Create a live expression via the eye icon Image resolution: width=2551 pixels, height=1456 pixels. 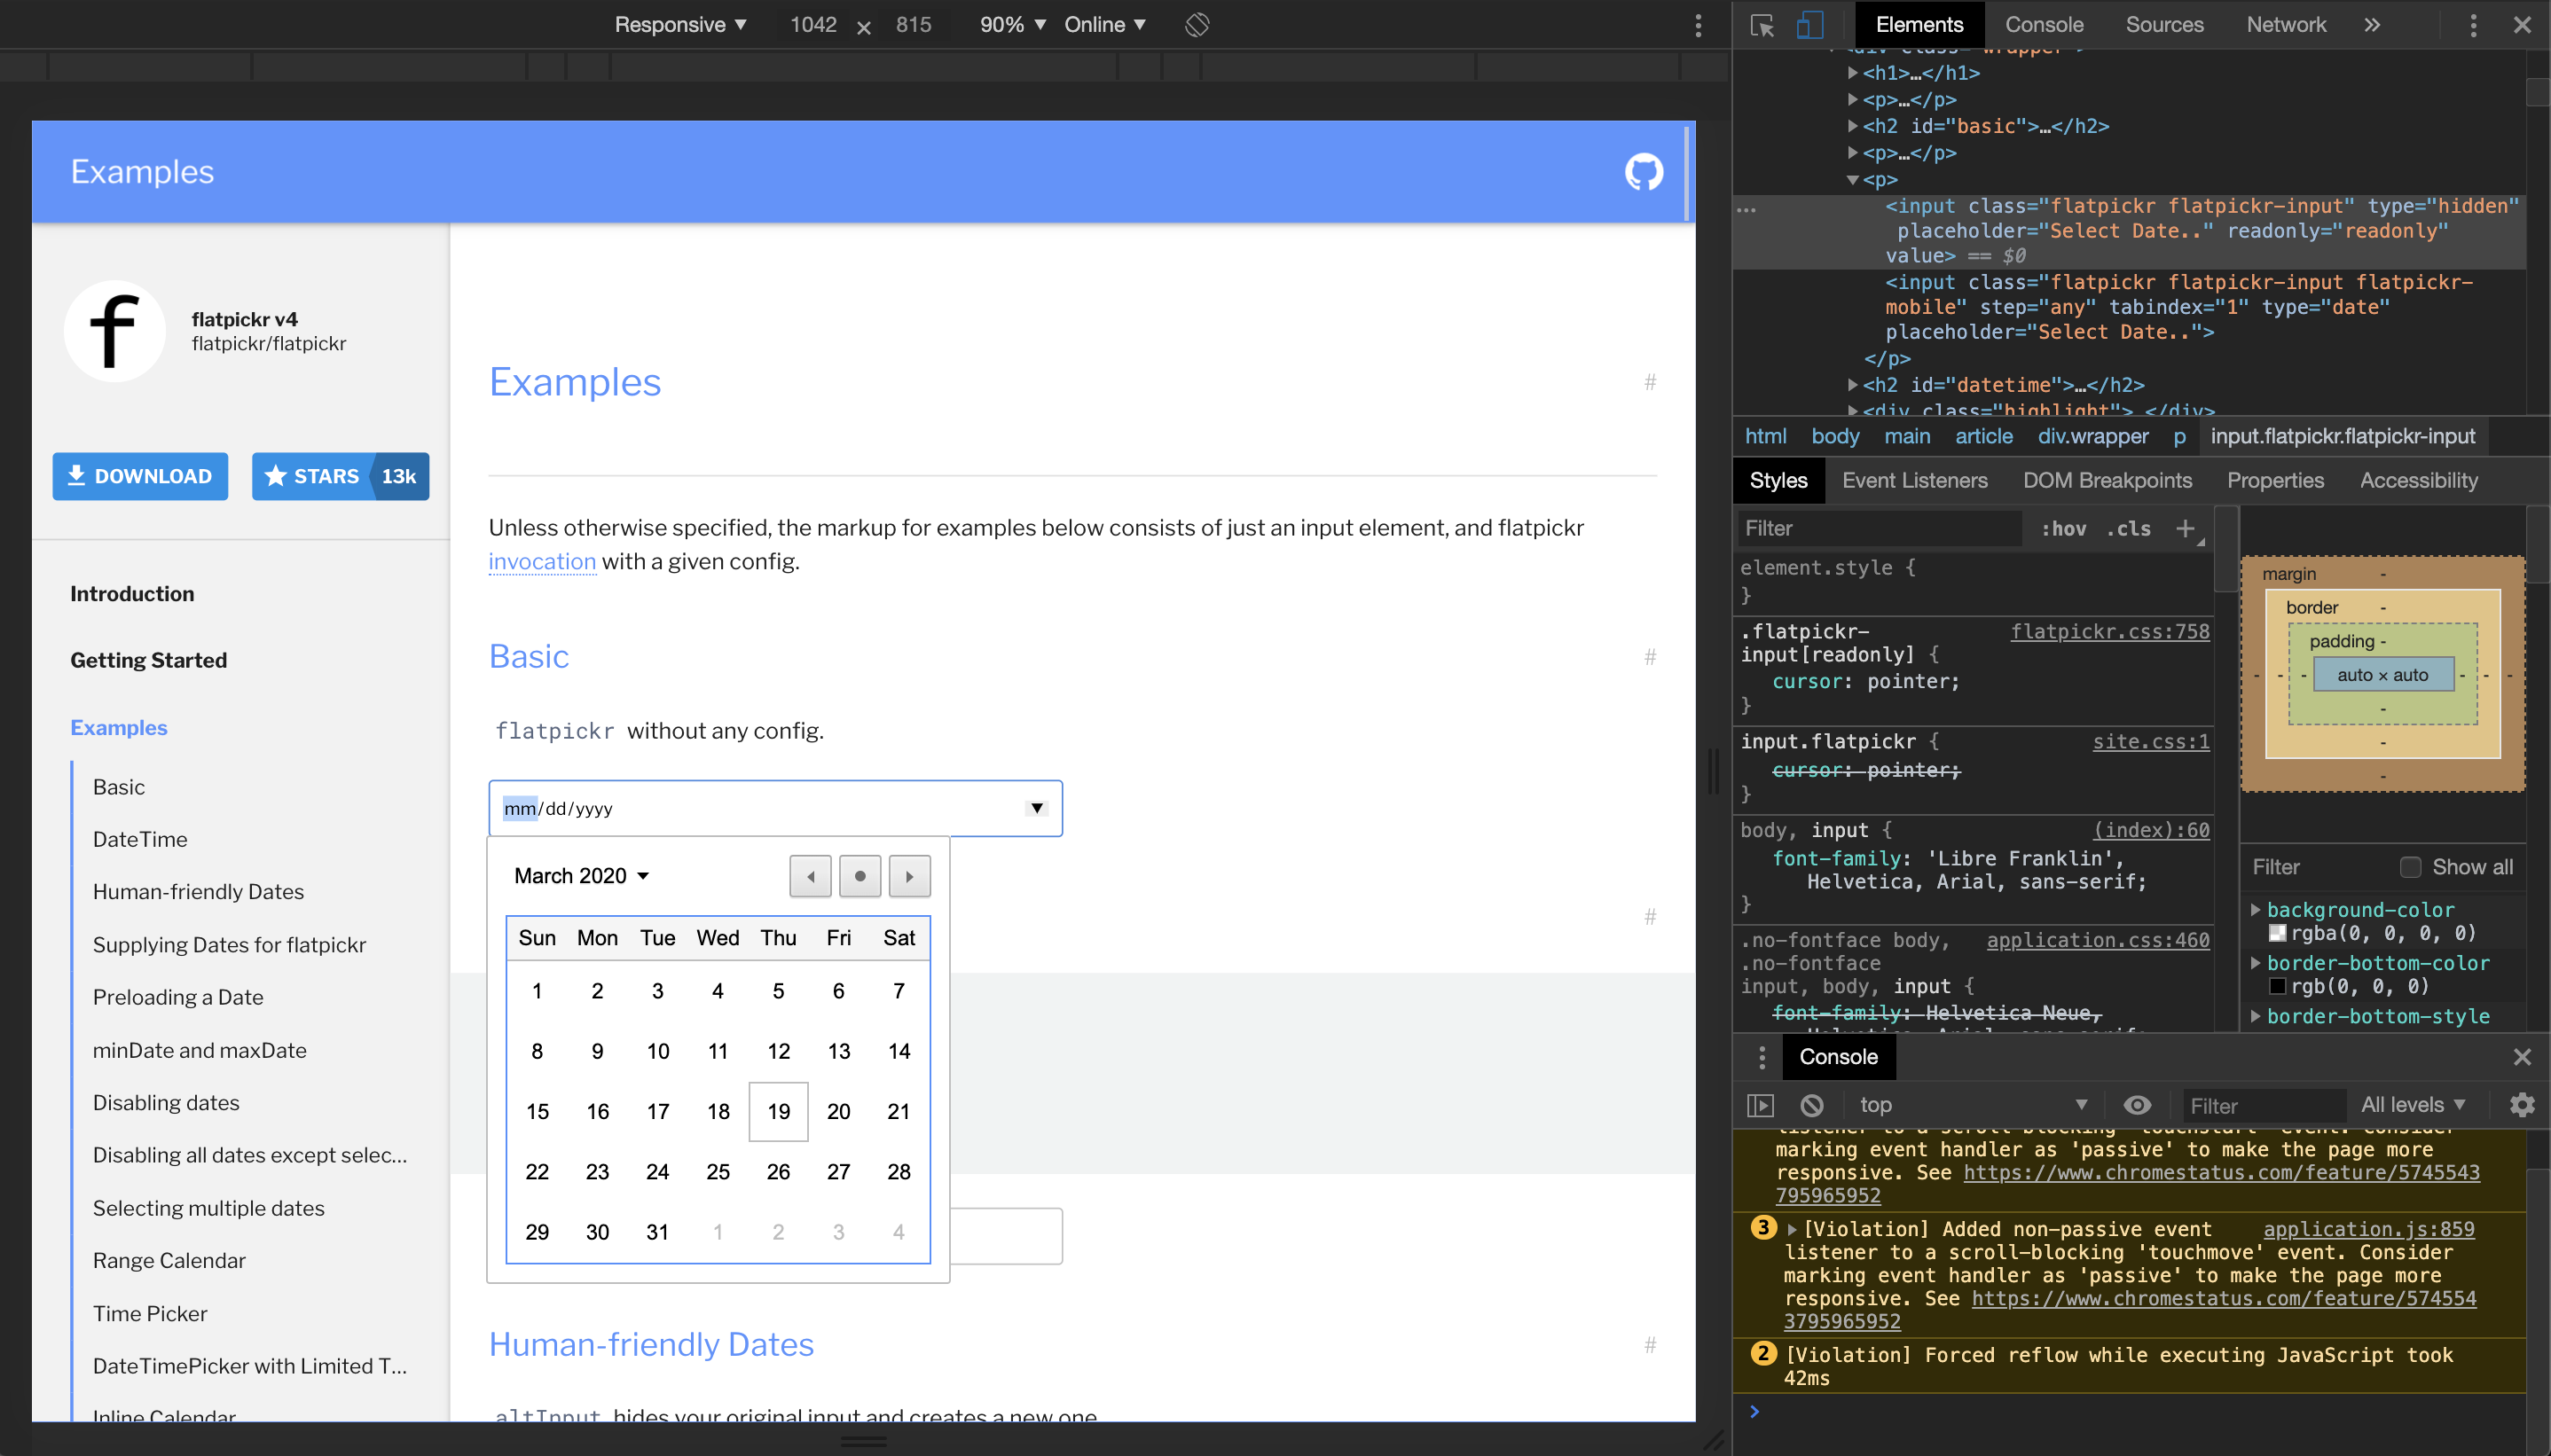click(x=2138, y=1105)
